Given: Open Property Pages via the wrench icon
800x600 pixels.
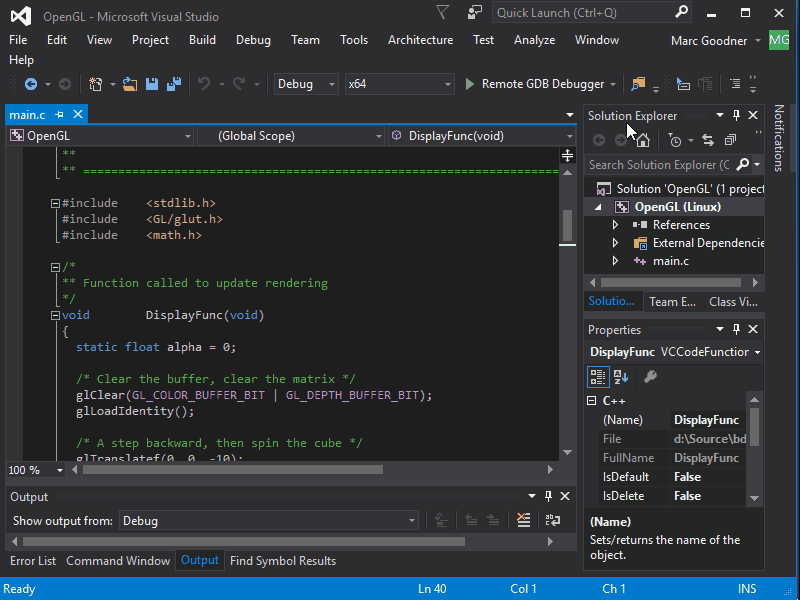Looking at the screenshot, I should tap(650, 377).
